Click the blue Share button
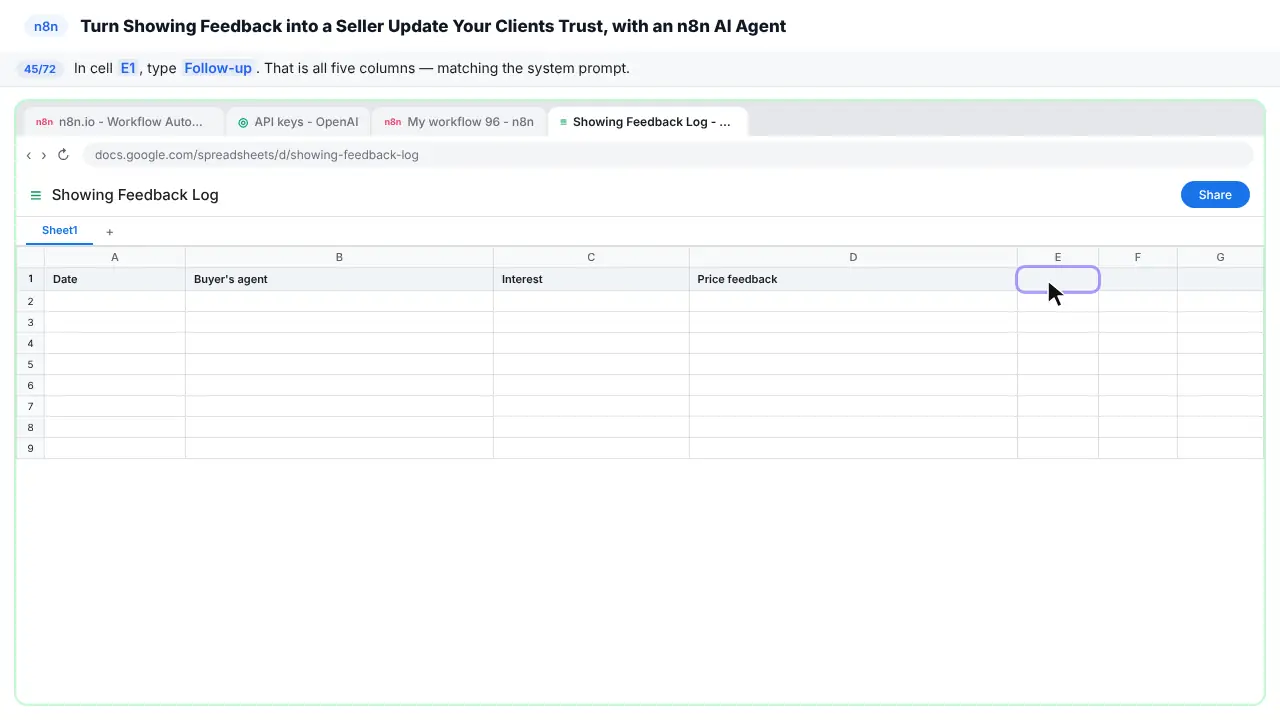The width and height of the screenshot is (1280, 720). 1215,195
